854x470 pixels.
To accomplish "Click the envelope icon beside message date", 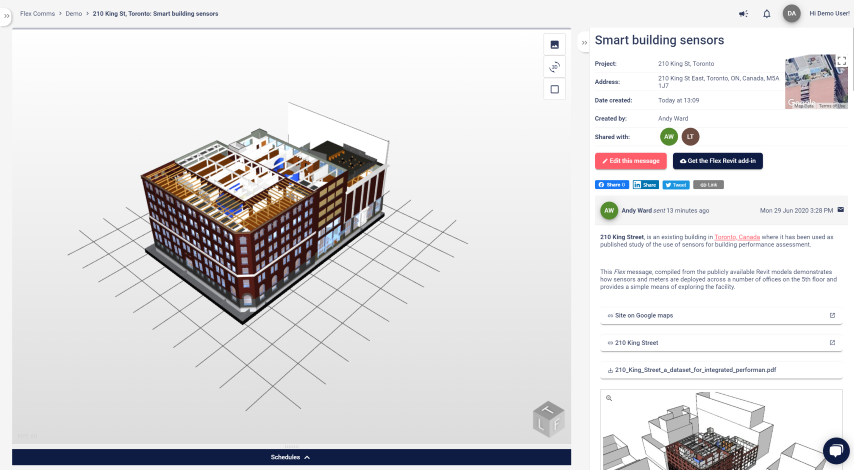I will point(841,210).
